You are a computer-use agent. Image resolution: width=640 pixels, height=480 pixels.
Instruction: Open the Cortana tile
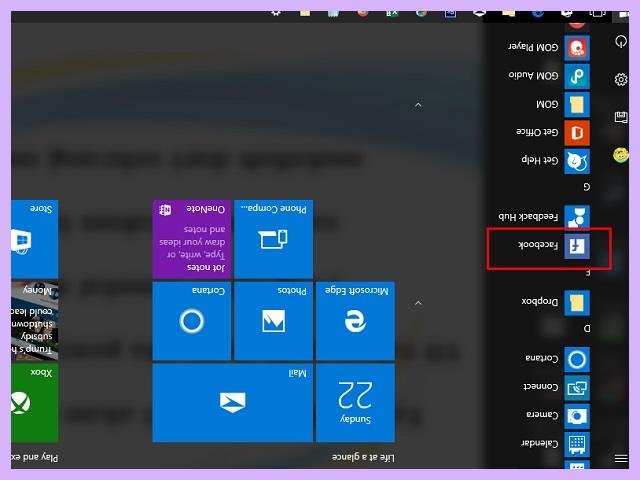click(192, 321)
